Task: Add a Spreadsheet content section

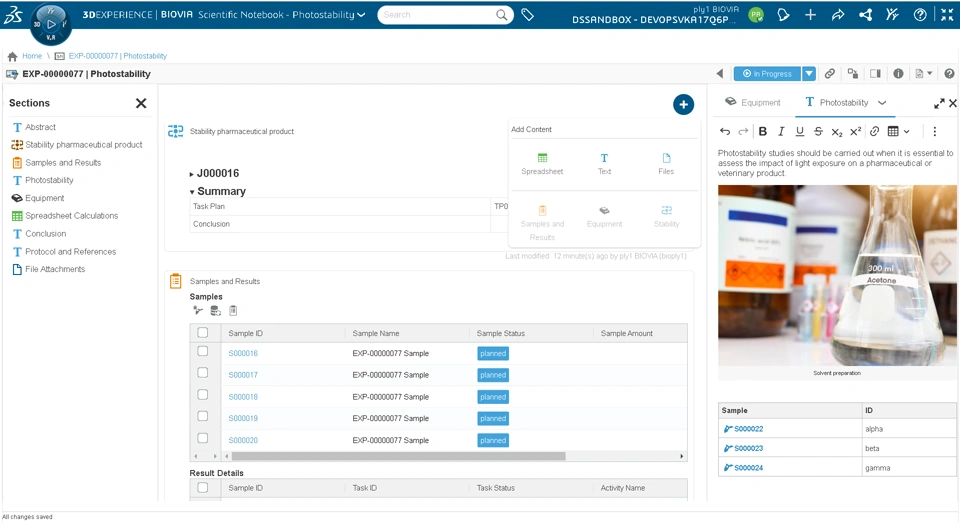Action: (542, 164)
